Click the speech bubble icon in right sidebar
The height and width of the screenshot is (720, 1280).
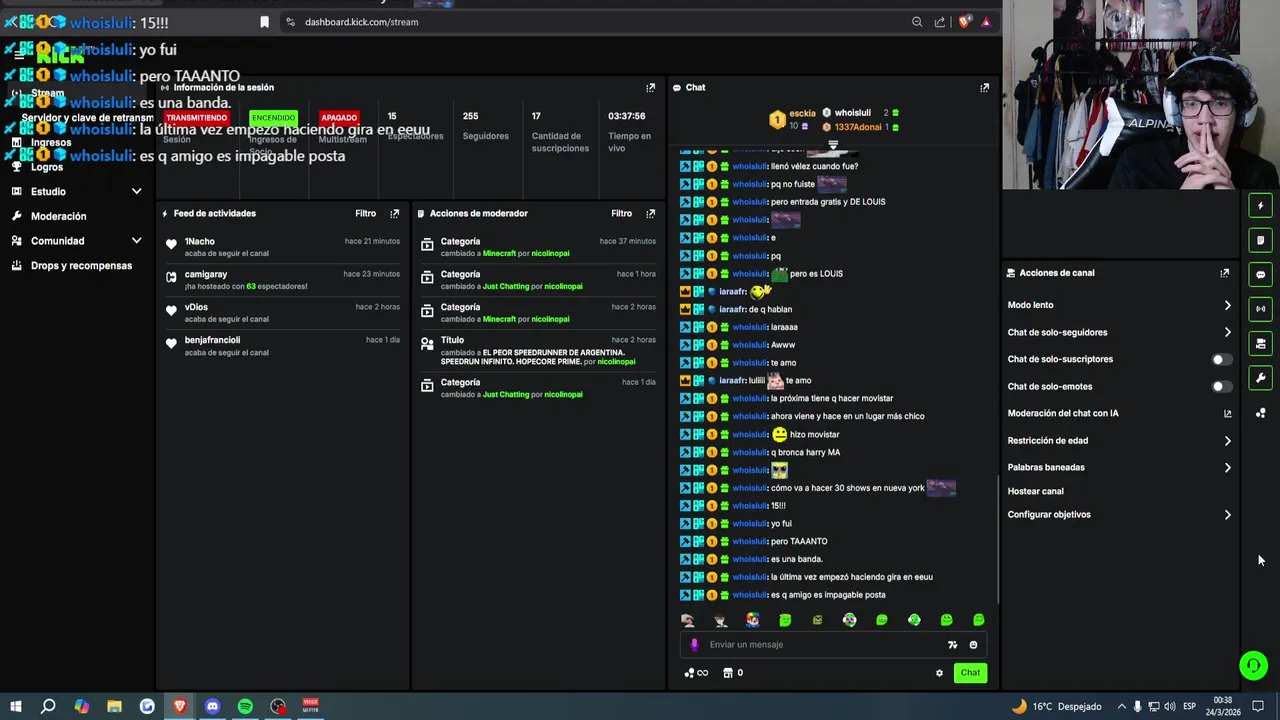click(x=1260, y=275)
